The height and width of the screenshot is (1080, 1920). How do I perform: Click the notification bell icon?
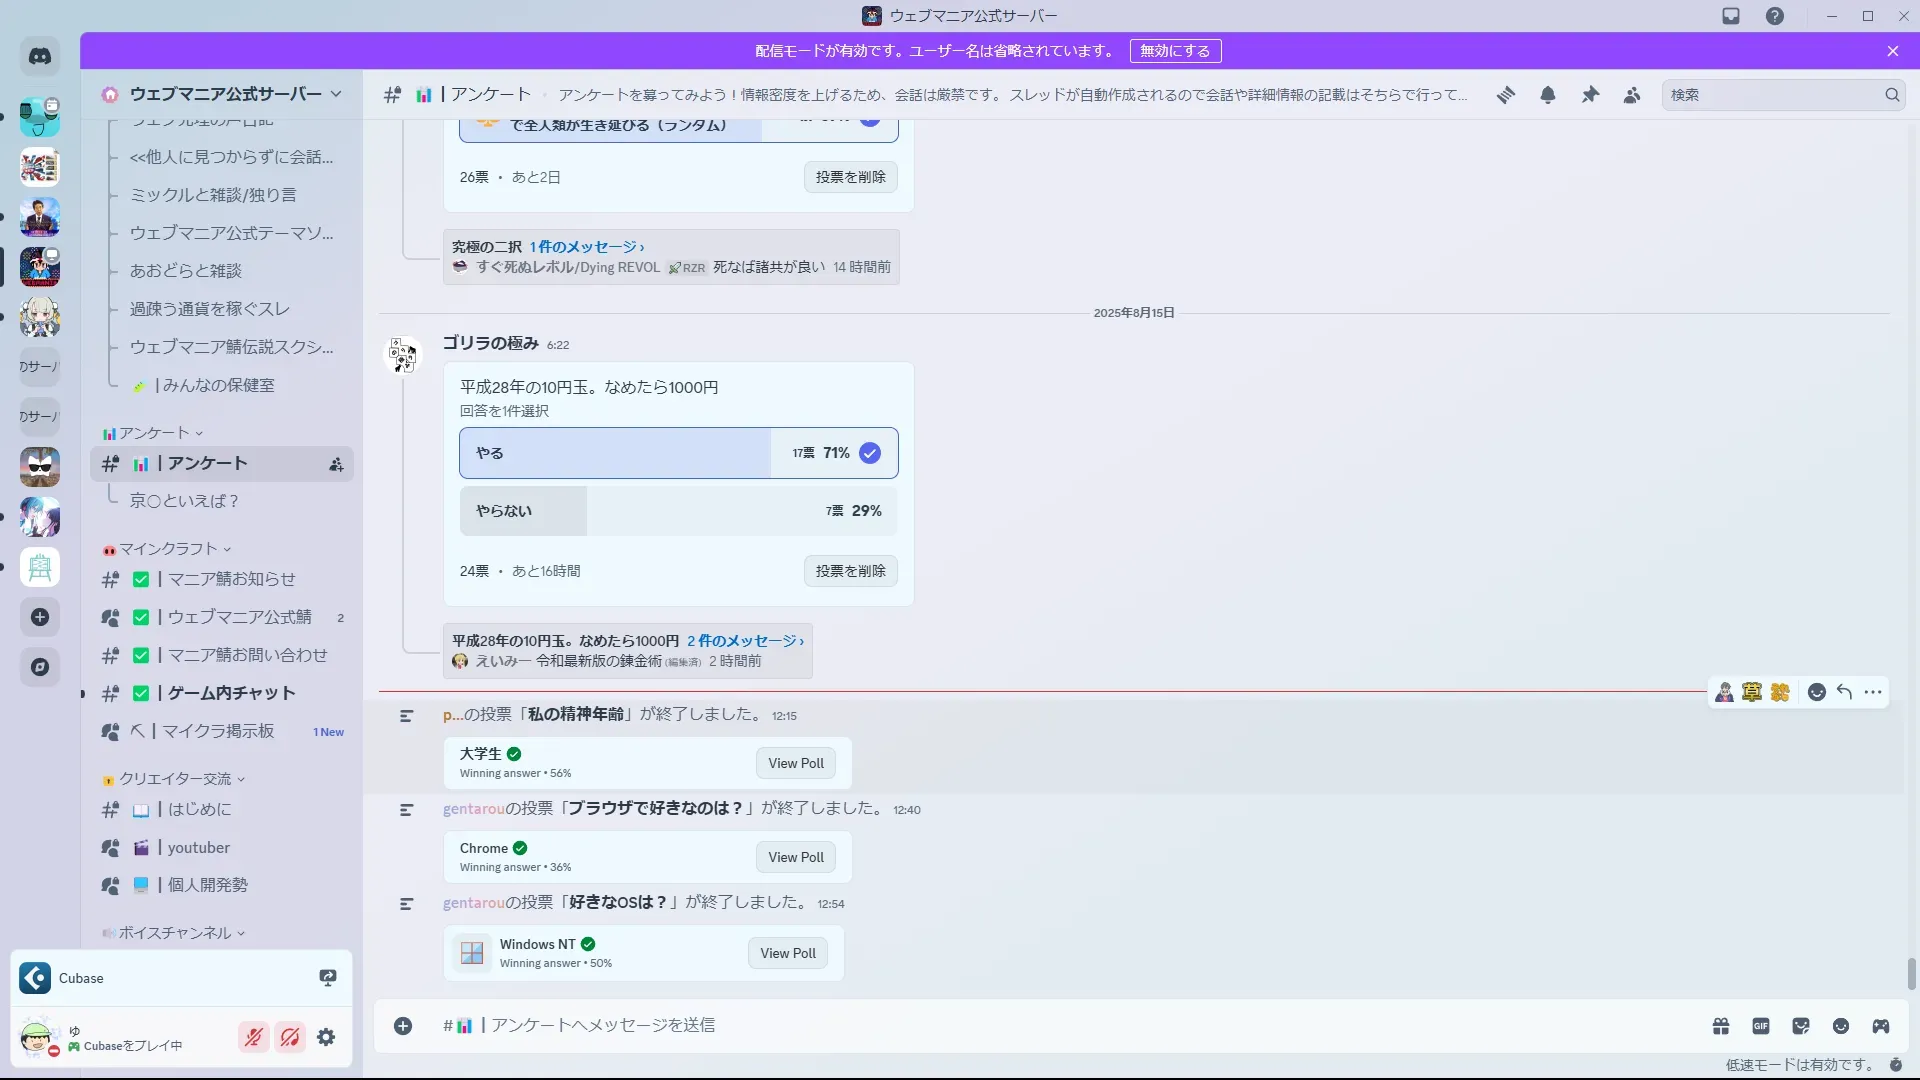[x=1548, y=95]
